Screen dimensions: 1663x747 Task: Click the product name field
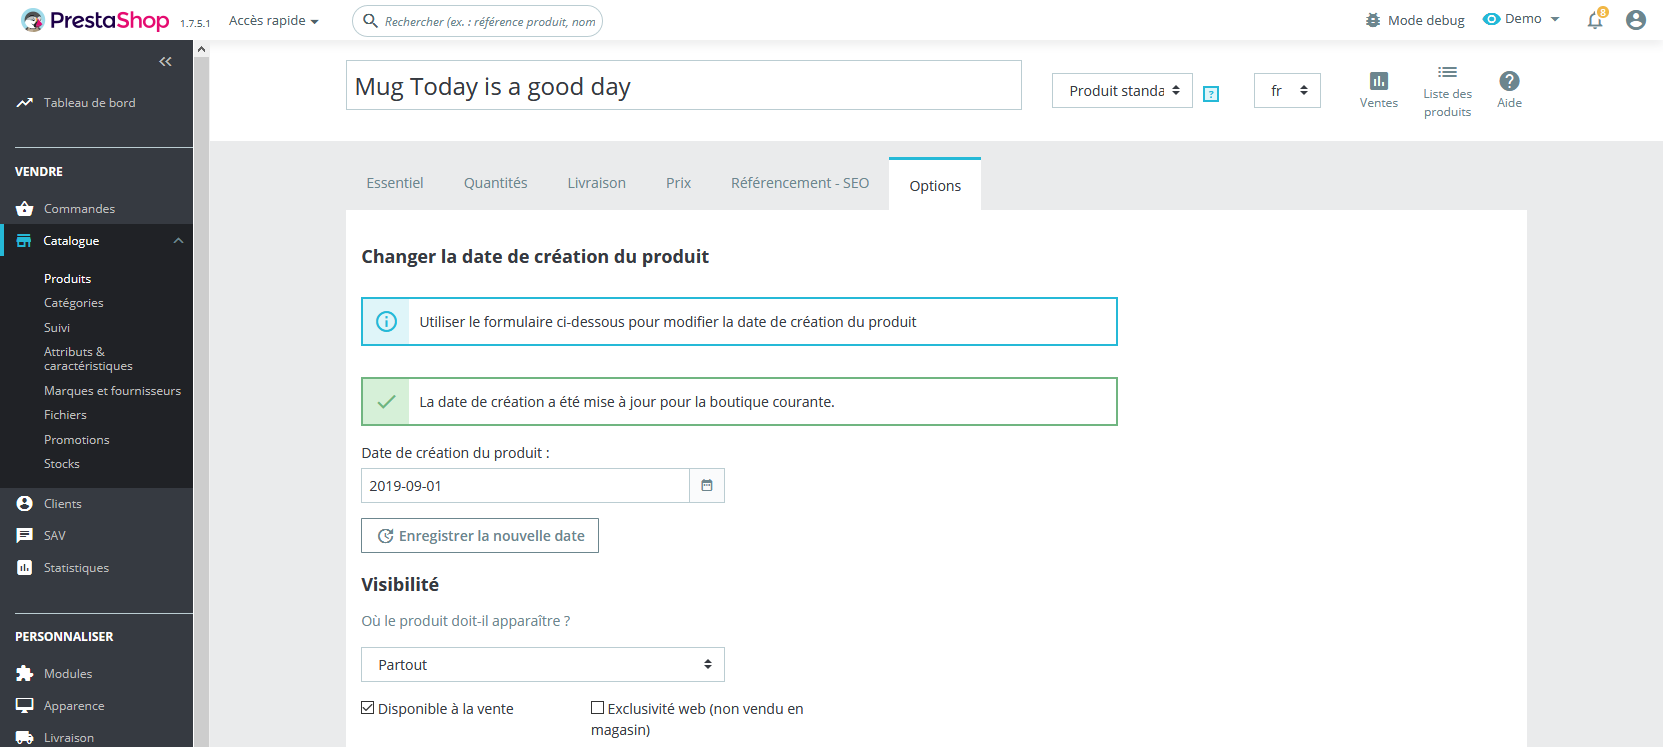pos(683,86)
